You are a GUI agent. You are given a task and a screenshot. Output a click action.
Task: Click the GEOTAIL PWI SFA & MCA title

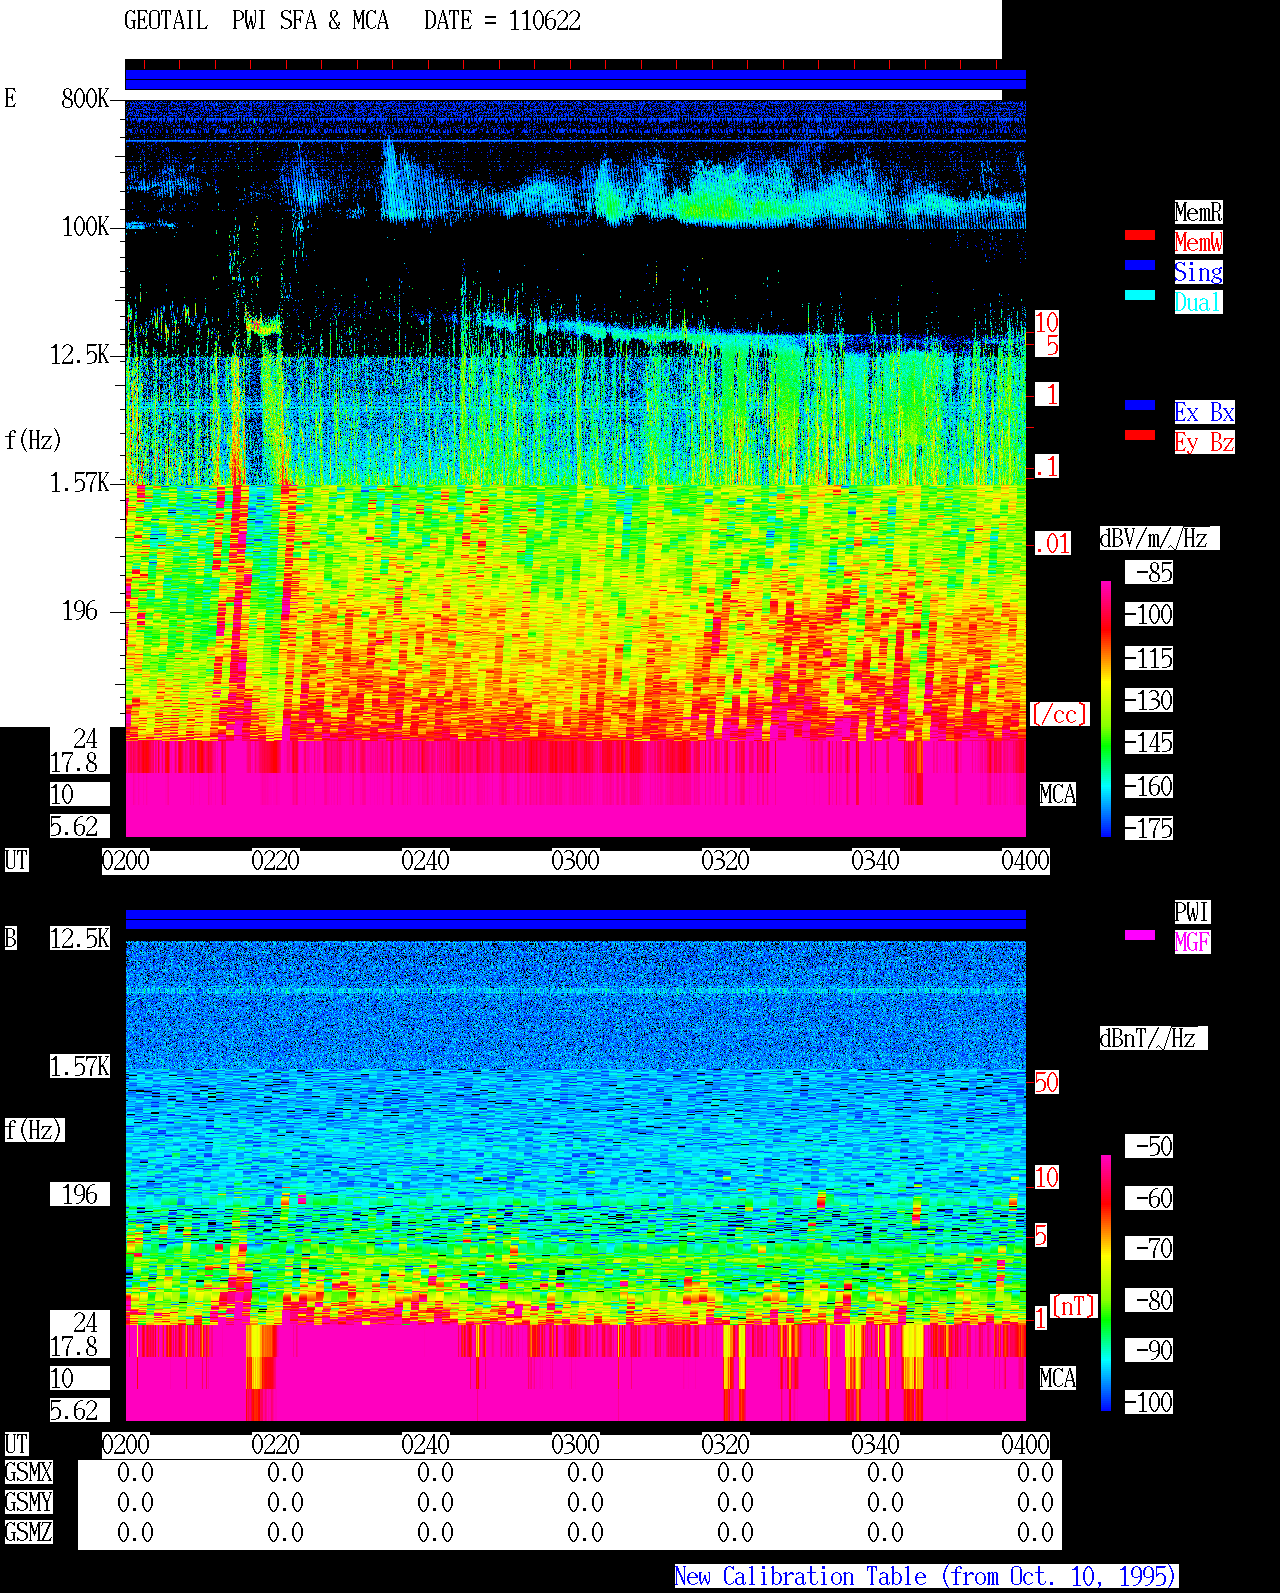point(256,21)
